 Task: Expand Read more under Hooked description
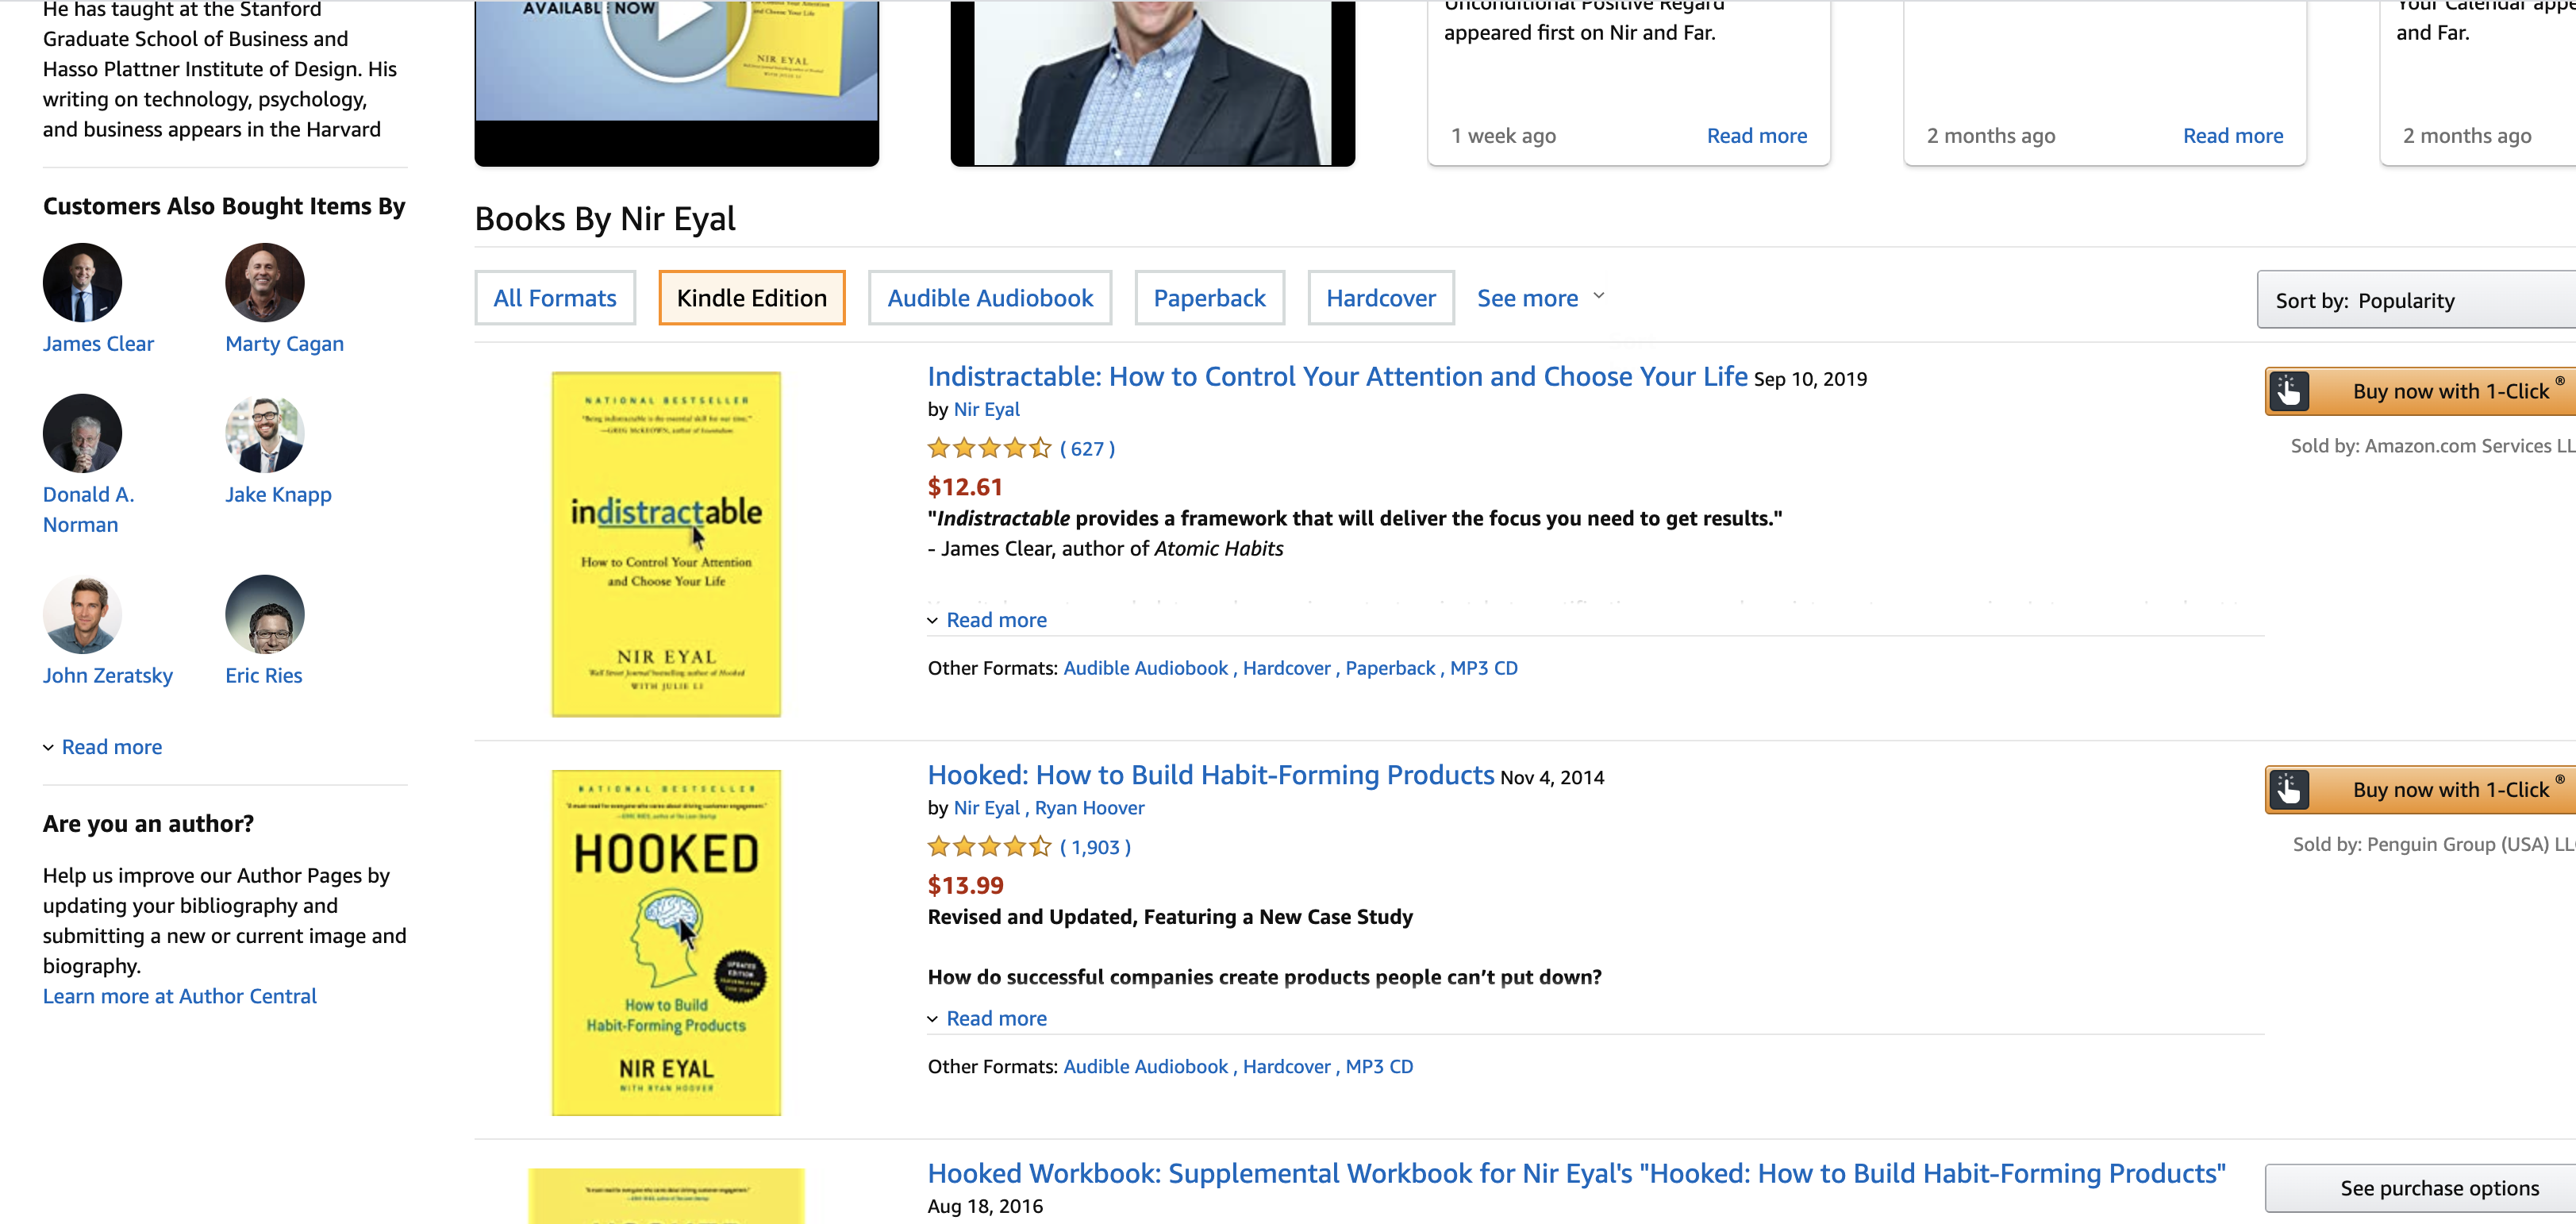click(995, 1018)
